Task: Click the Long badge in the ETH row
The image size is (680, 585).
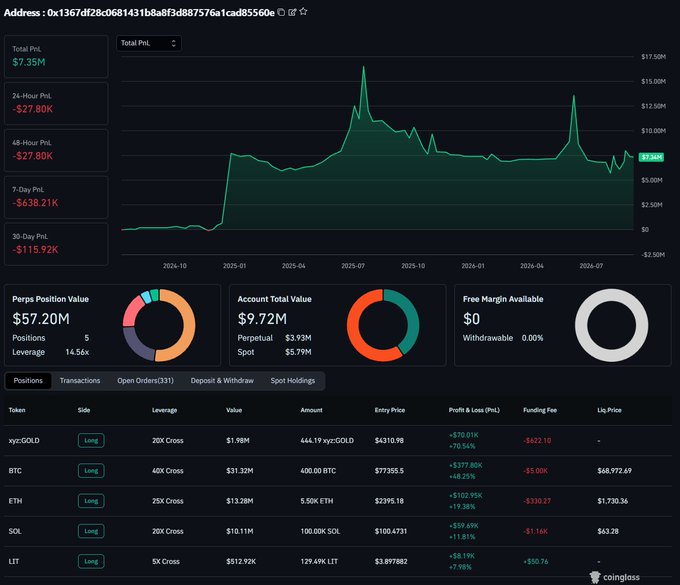Action: (91, 501)
